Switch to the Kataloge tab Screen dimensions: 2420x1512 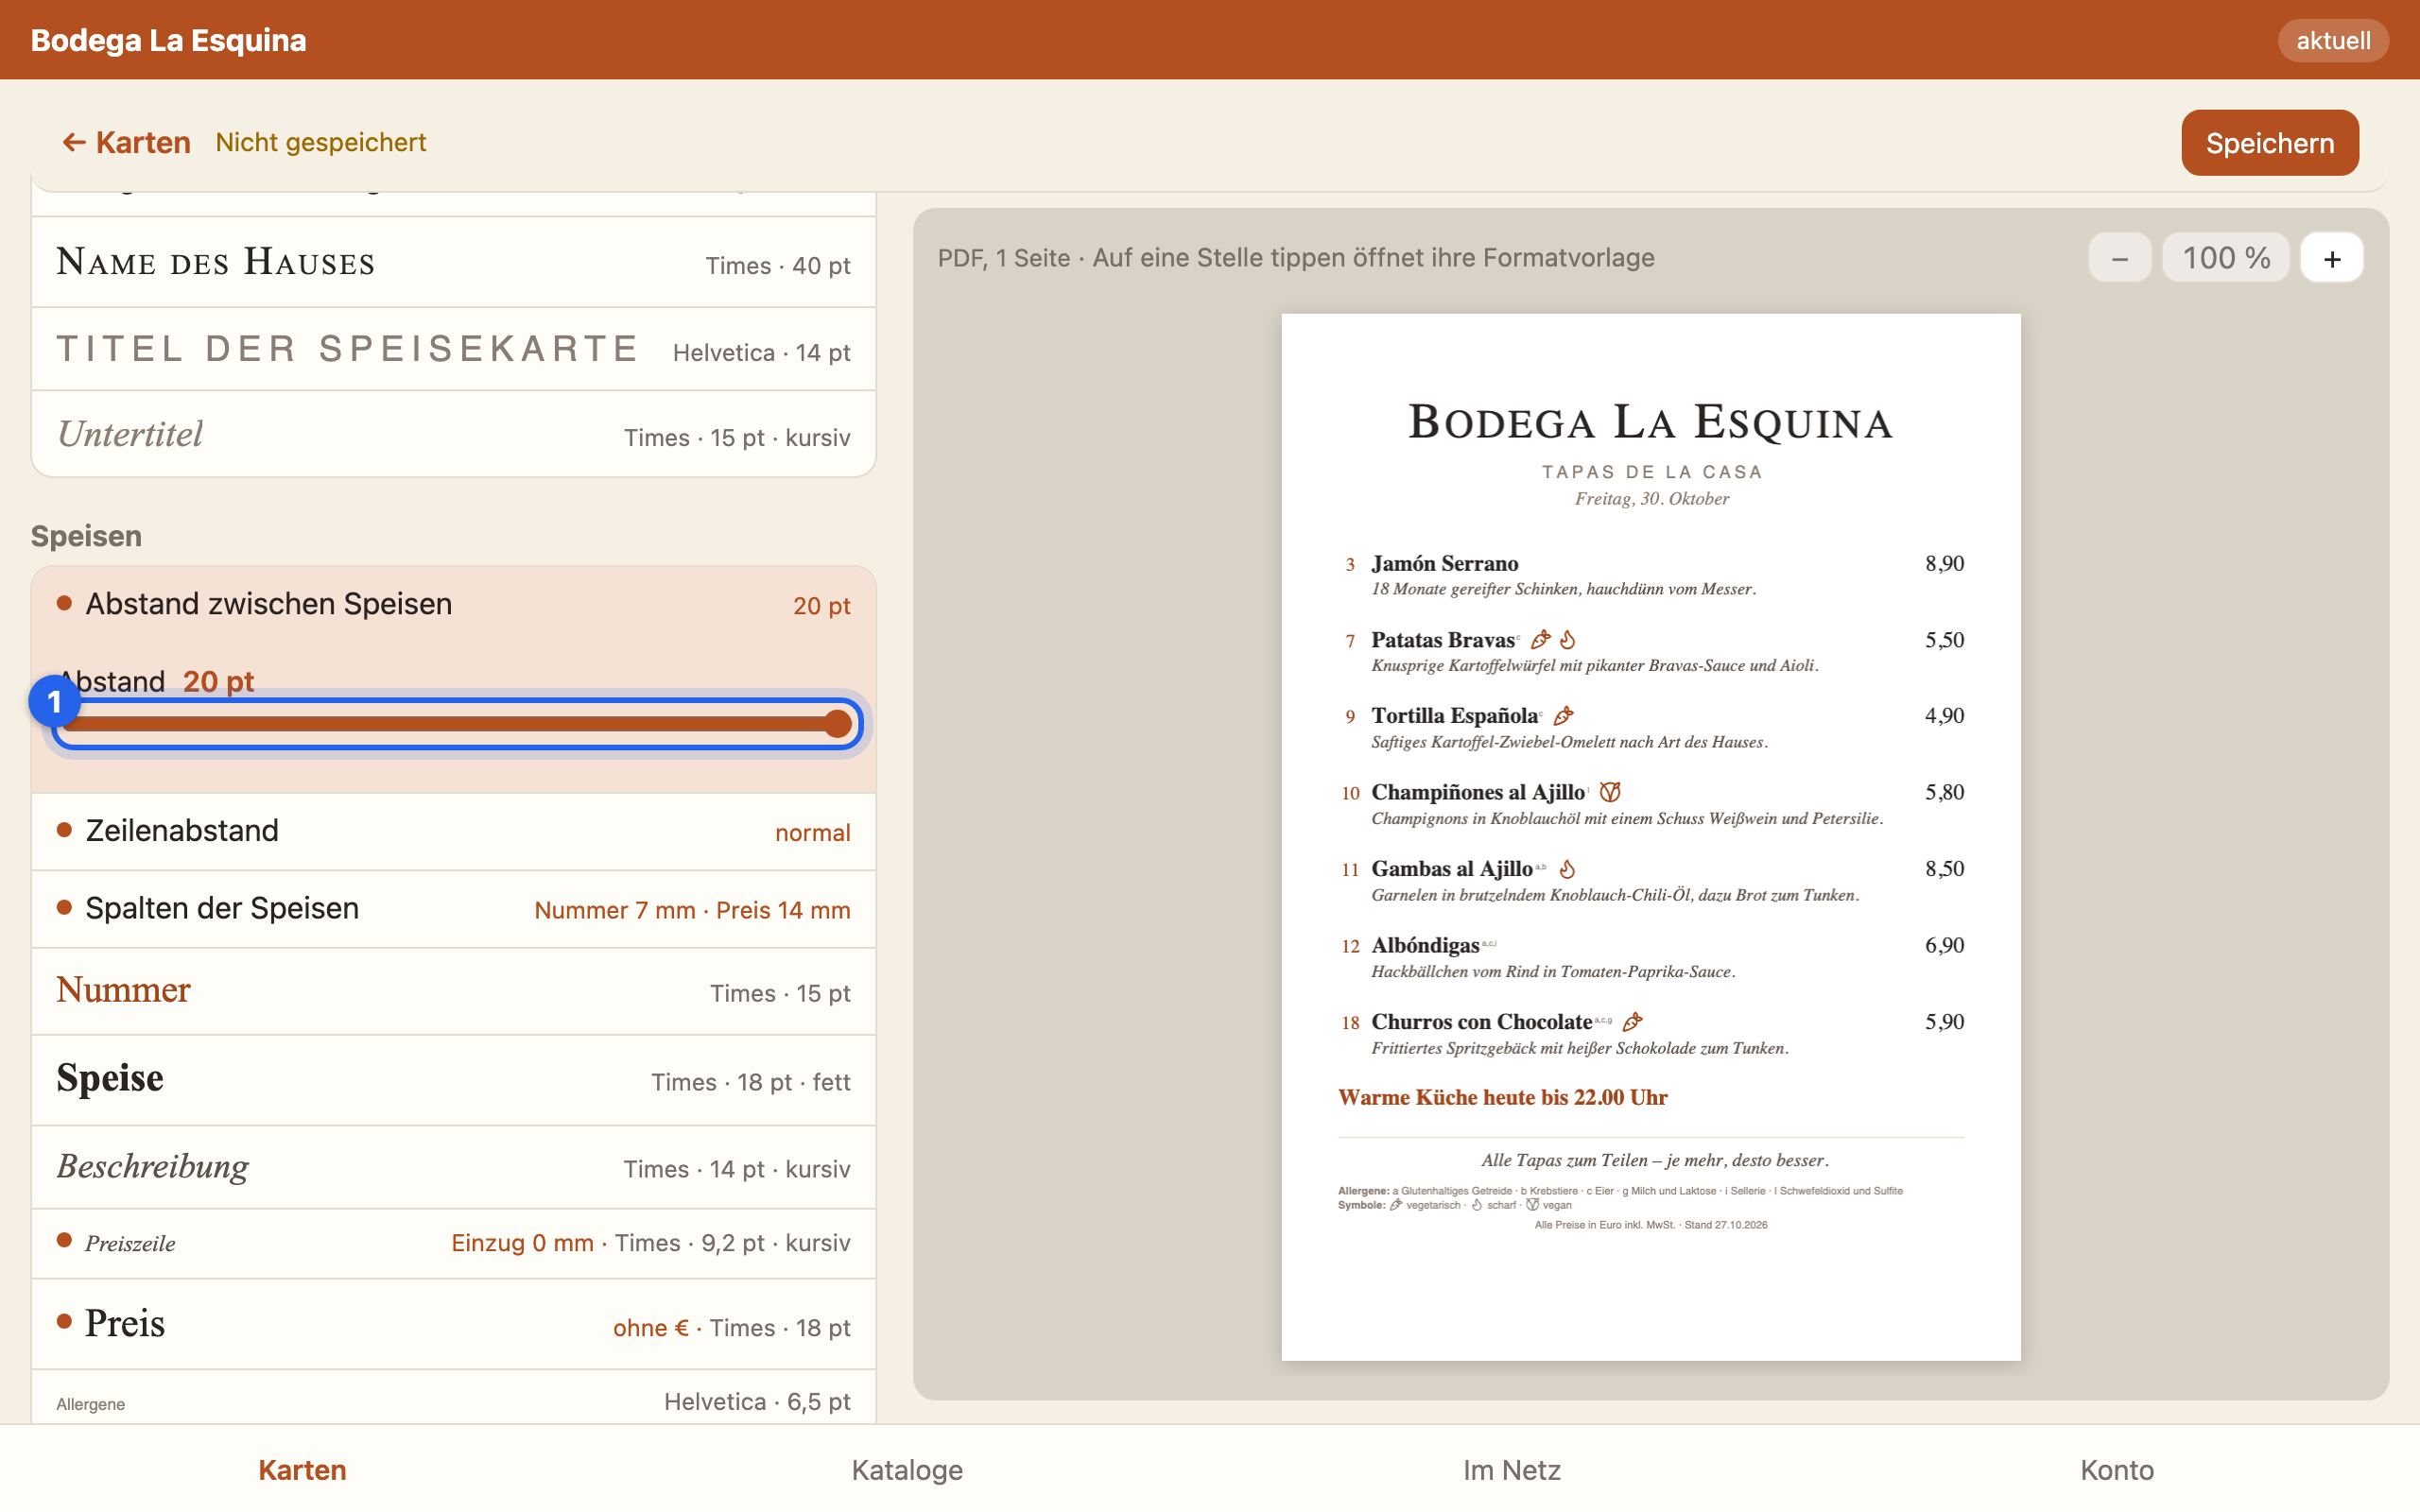tap(907, 1469)
